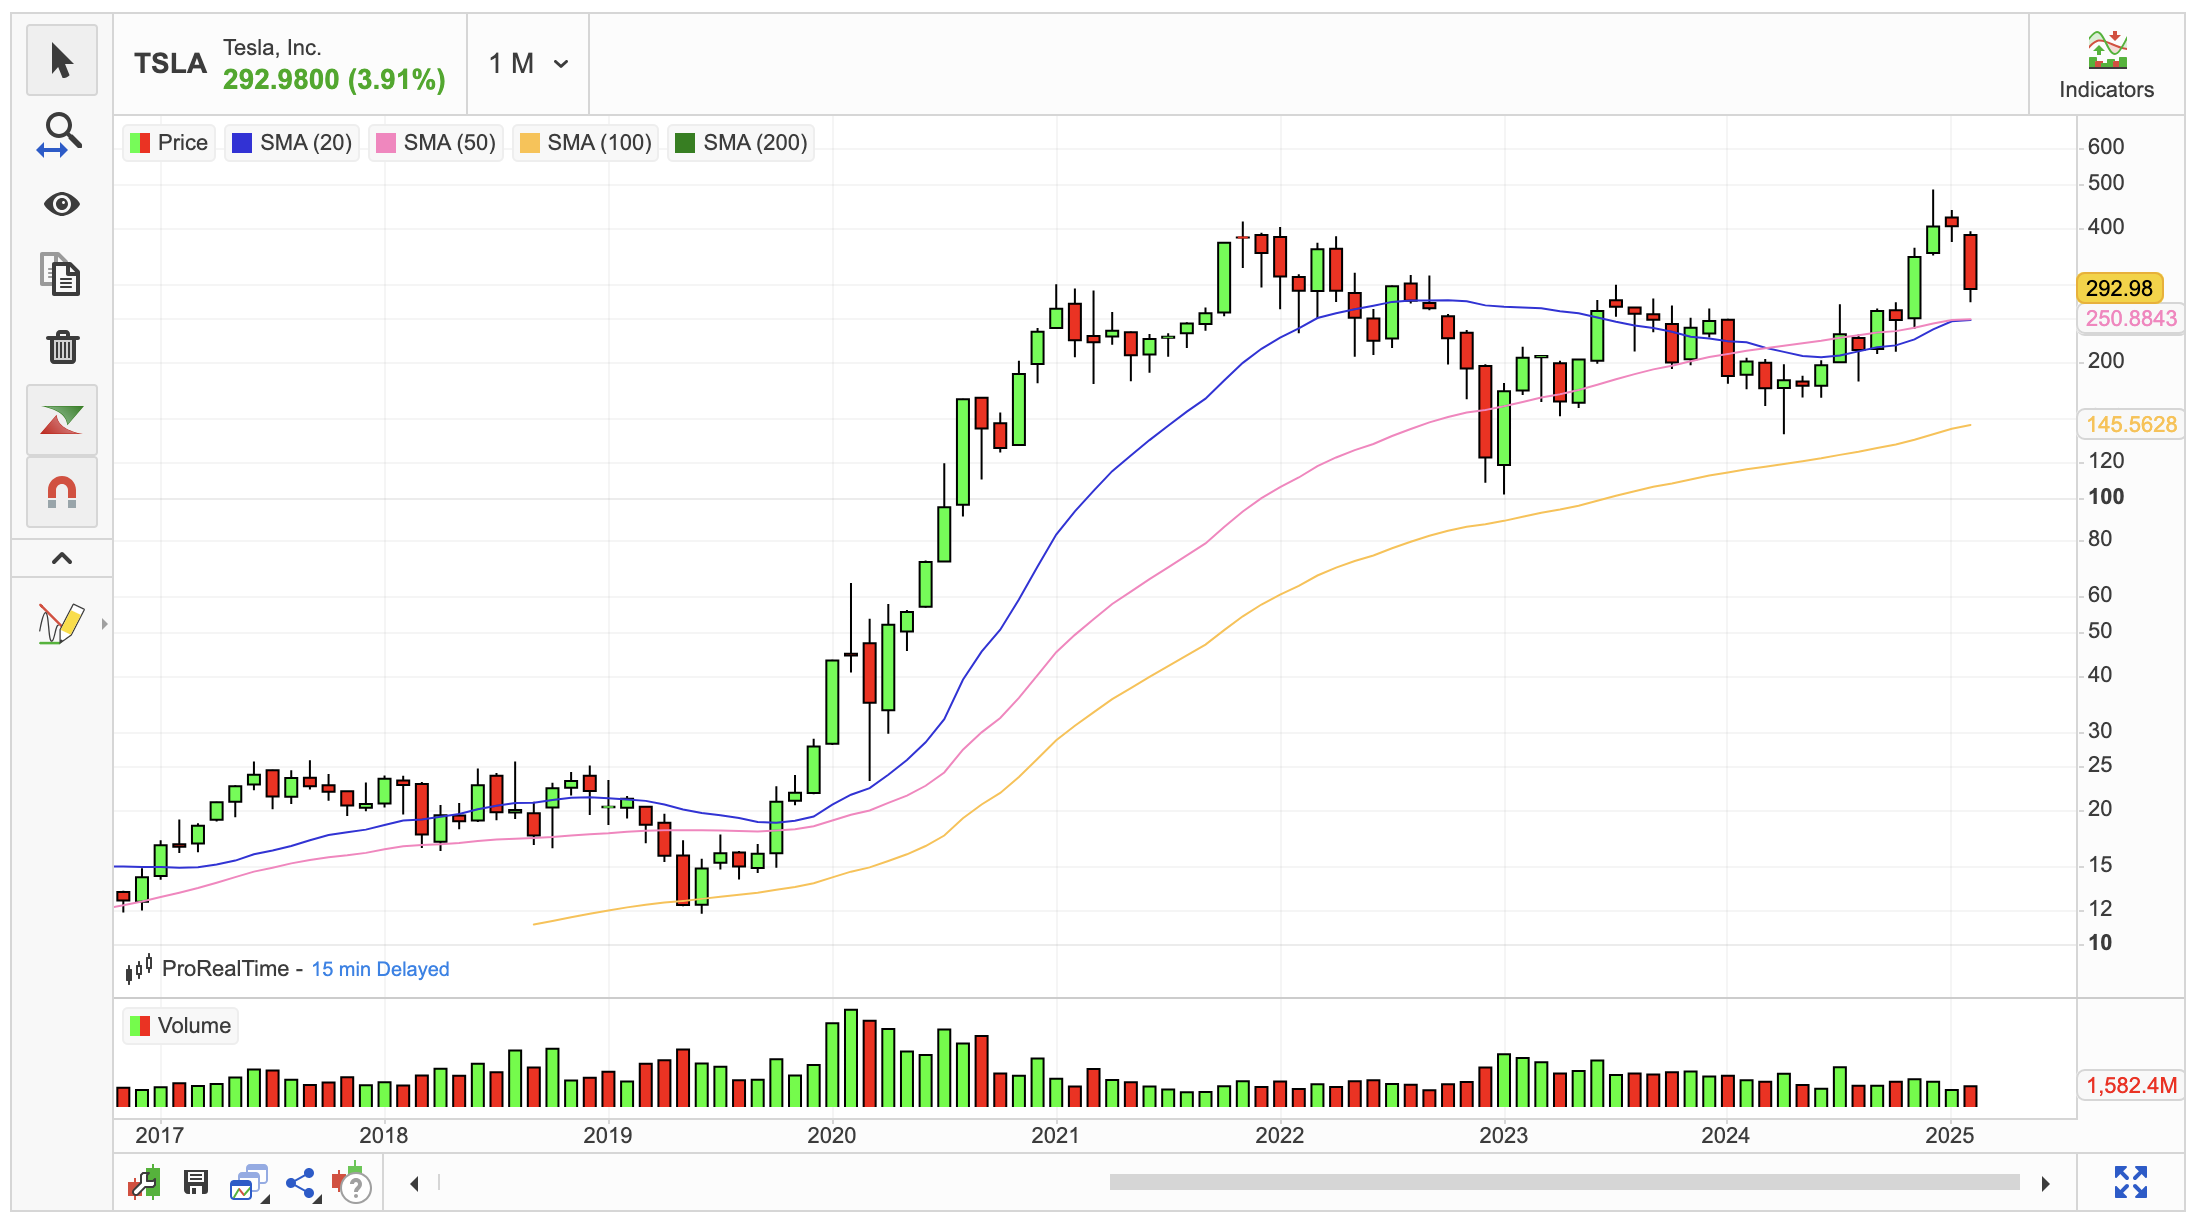
Task: Expand drawing tools side arrow
Action: pyautogui.click(x=104, y=624)
